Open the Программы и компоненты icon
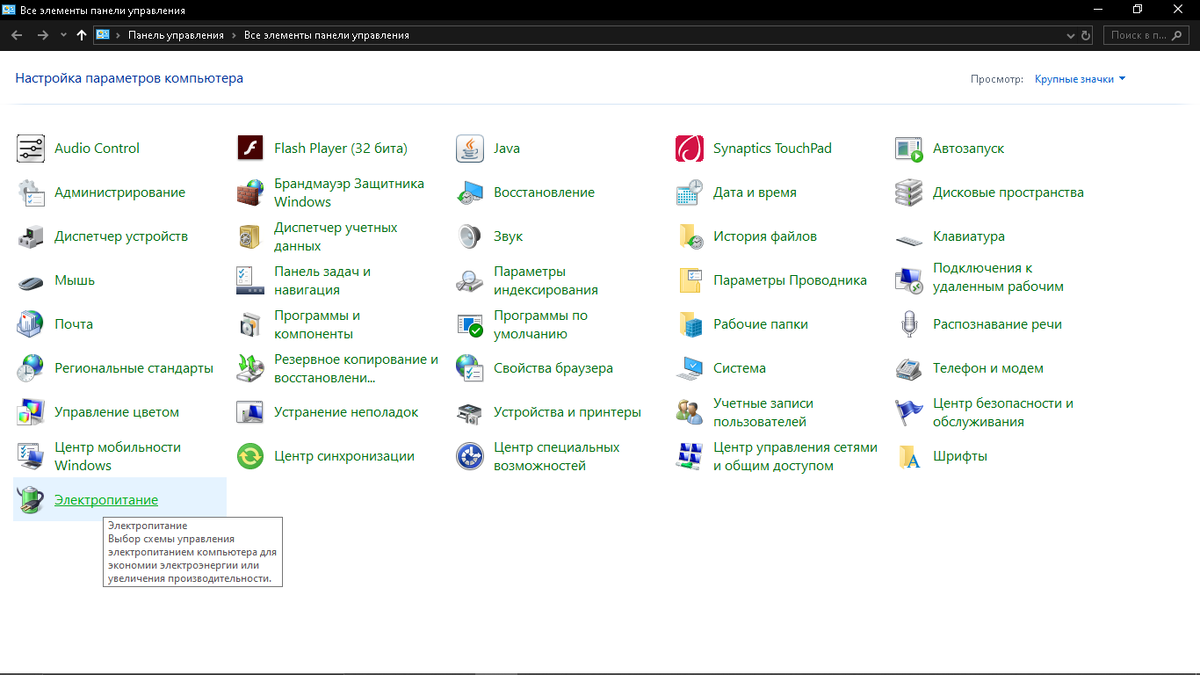This screenshot has width=1200, height=675. coord(250,324)
